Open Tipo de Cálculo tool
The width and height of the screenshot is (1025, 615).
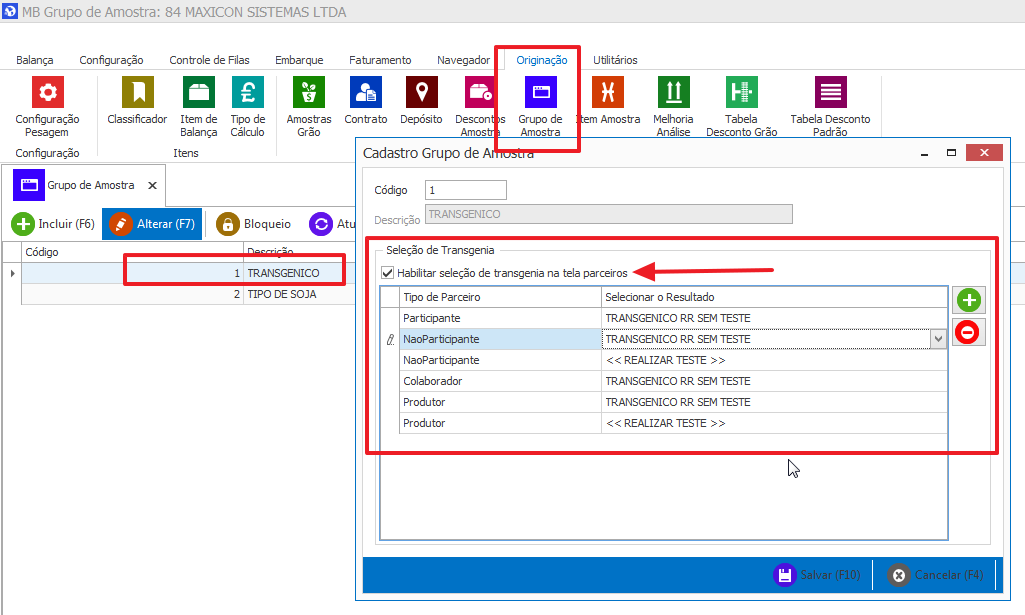click(x=248, y=107)
